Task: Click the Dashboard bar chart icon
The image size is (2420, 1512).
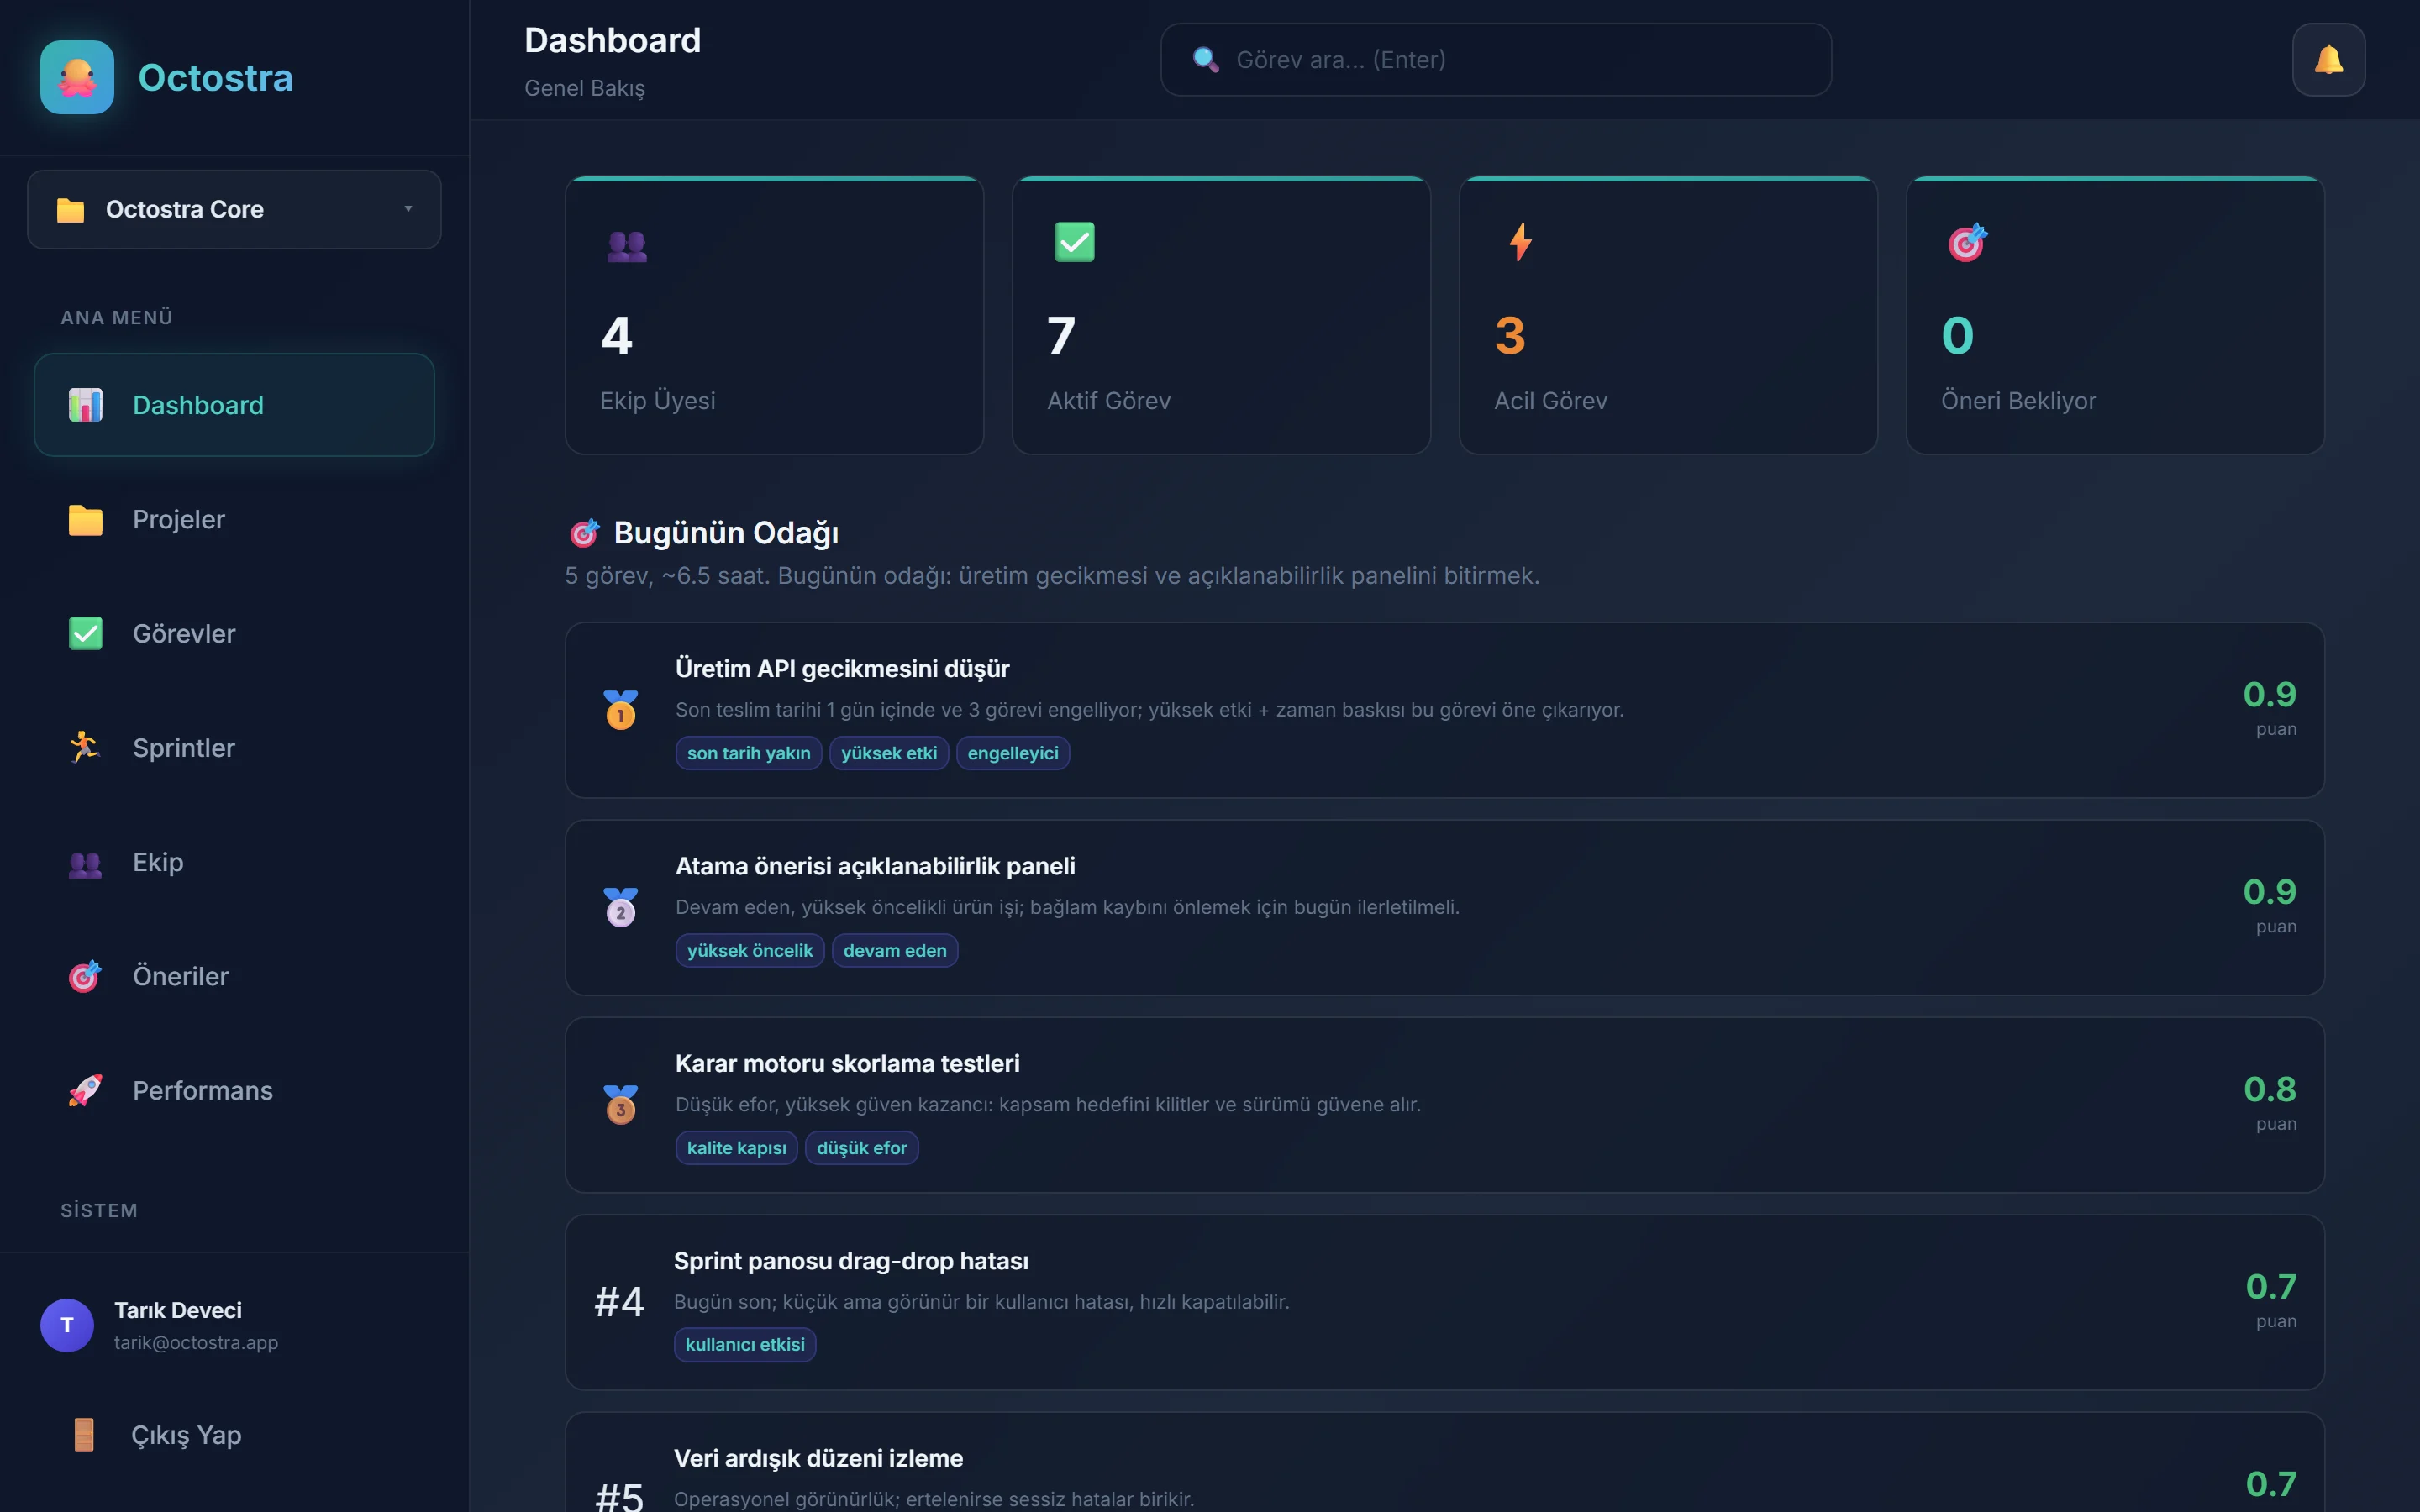Action: click(x=86, y=405)
